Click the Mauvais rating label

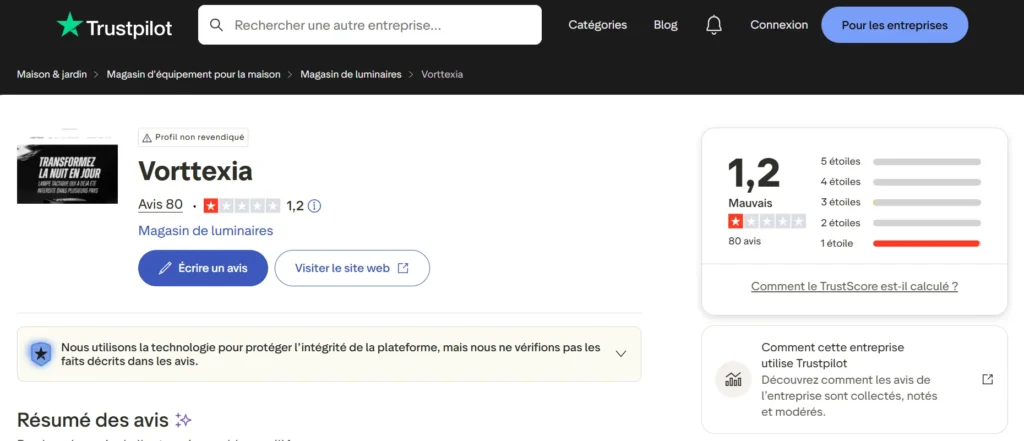coord(750,203)
